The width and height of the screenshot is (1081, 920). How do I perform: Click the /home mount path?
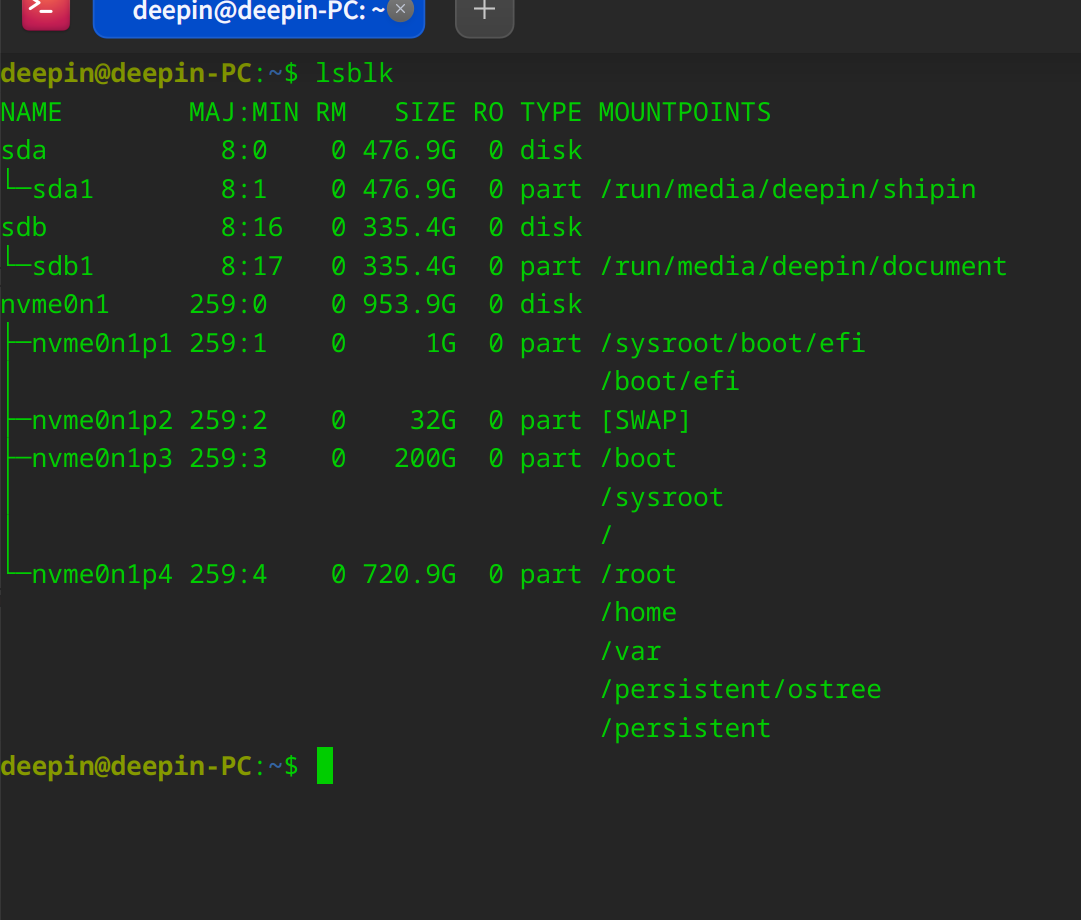(638, 612)
